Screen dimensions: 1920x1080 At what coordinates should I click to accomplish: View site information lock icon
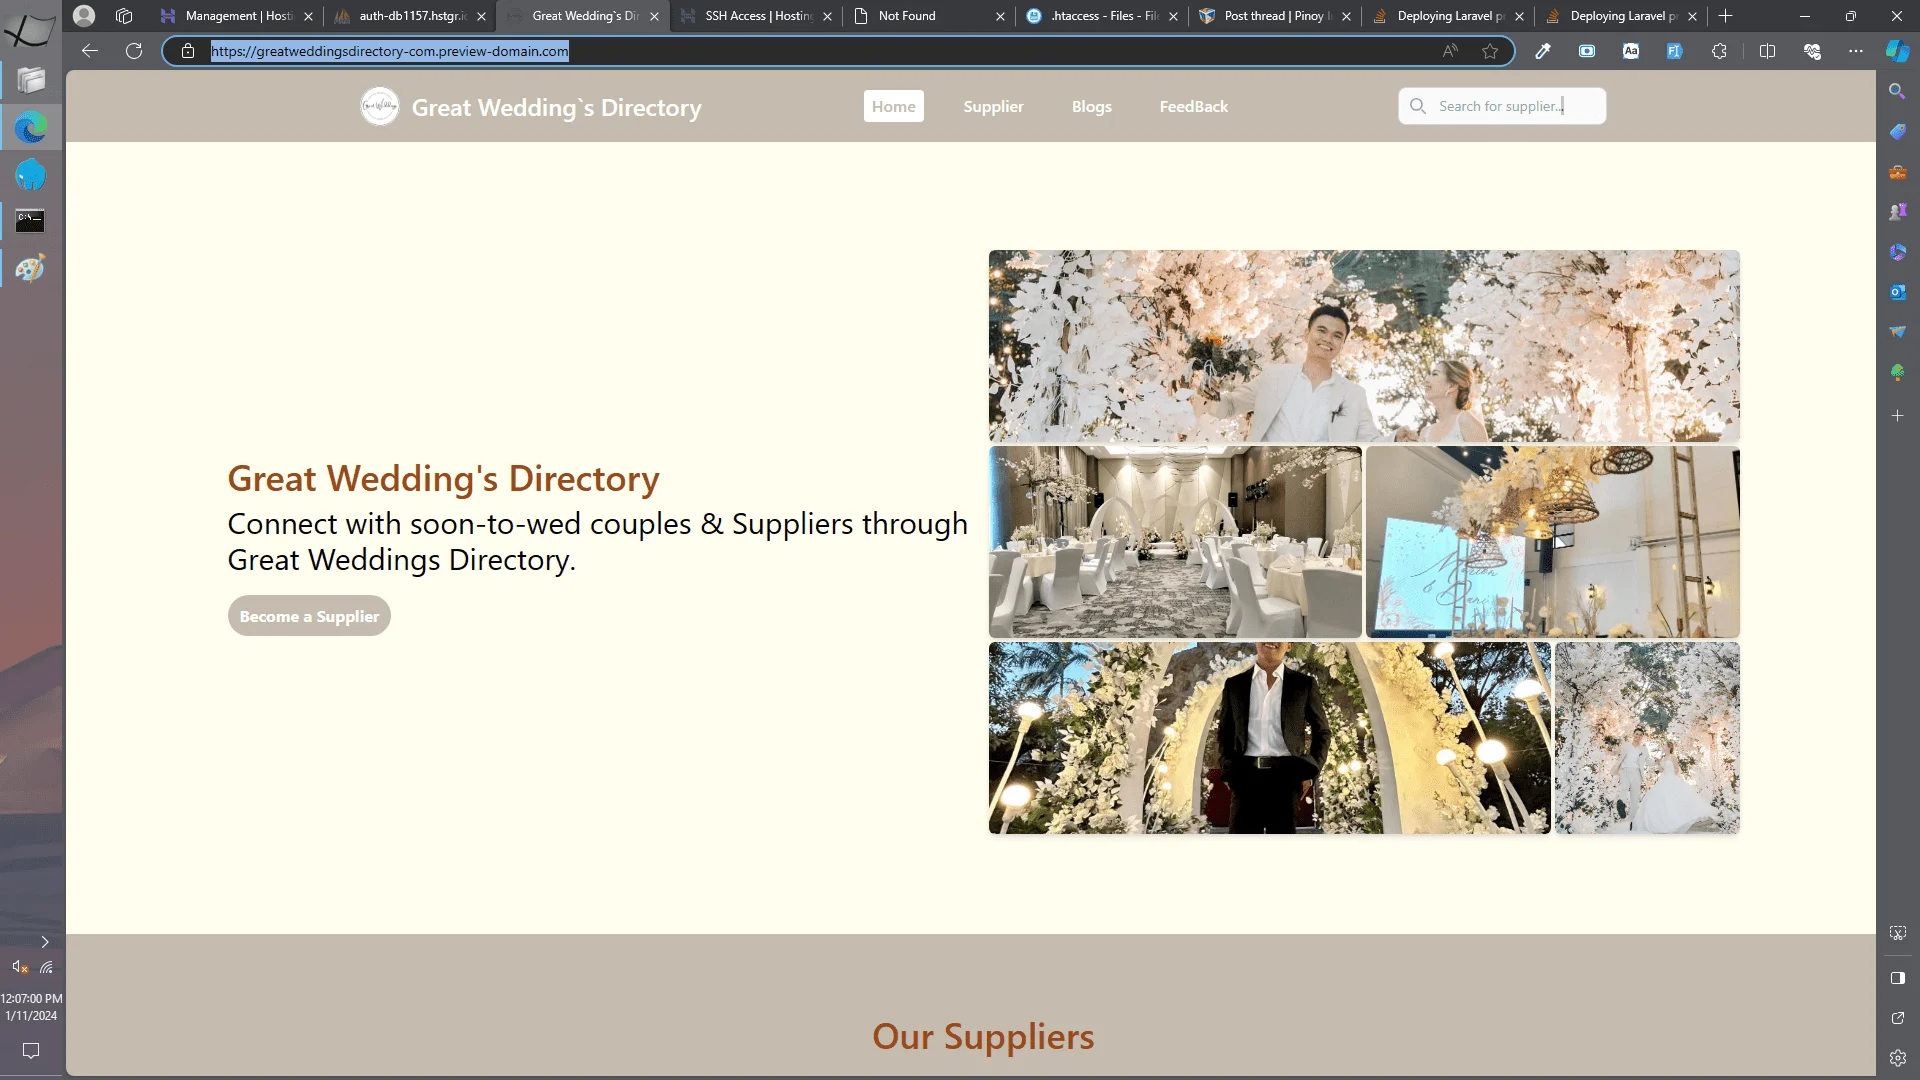coord(188,51)
